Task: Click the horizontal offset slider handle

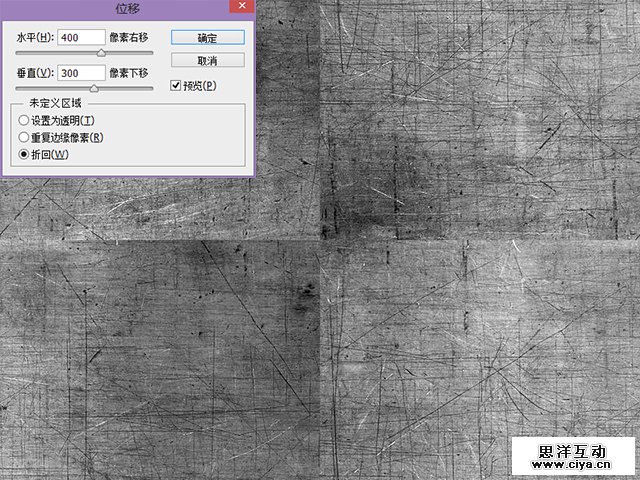Action: click(x=101, y=53)
